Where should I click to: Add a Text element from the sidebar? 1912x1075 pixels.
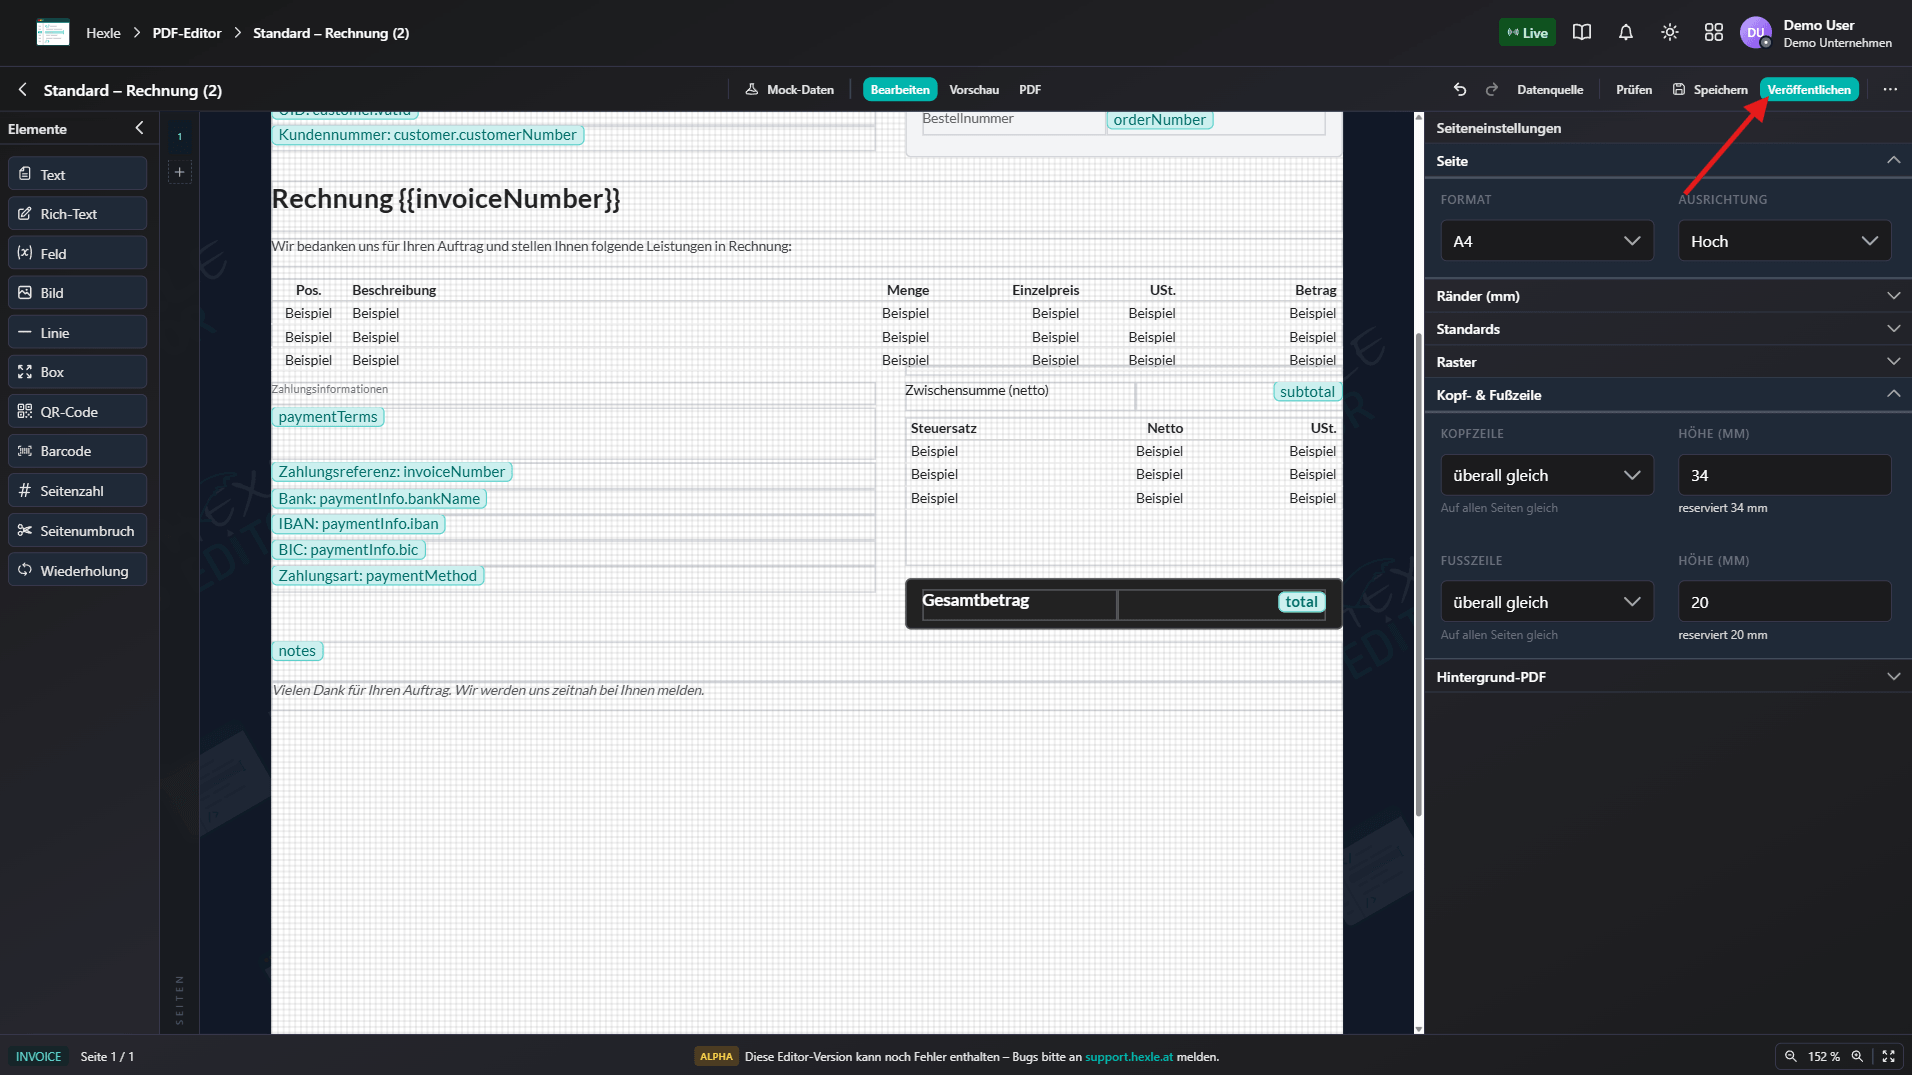77,174
